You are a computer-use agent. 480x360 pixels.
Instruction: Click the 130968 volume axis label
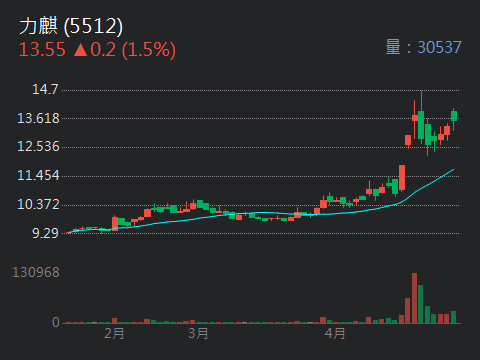coord(36,273)
